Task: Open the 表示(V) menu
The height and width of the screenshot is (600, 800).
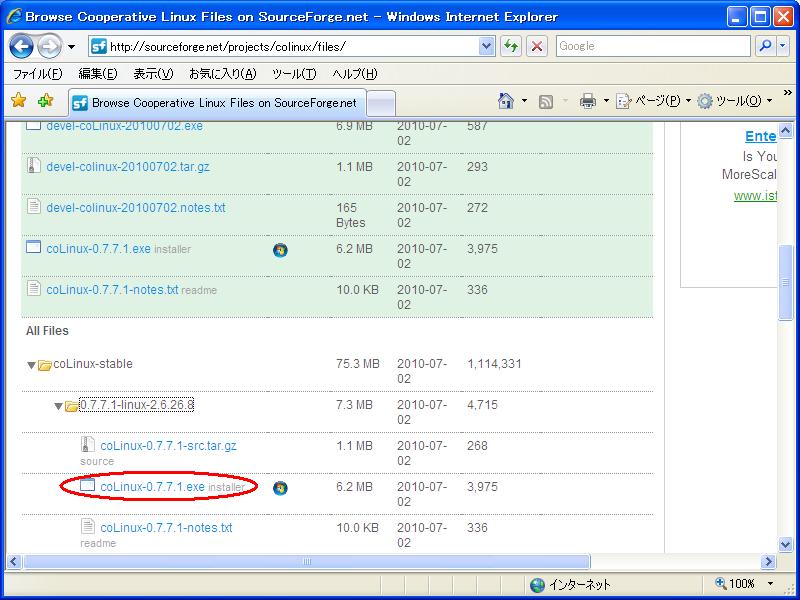Action: (153, 74)
